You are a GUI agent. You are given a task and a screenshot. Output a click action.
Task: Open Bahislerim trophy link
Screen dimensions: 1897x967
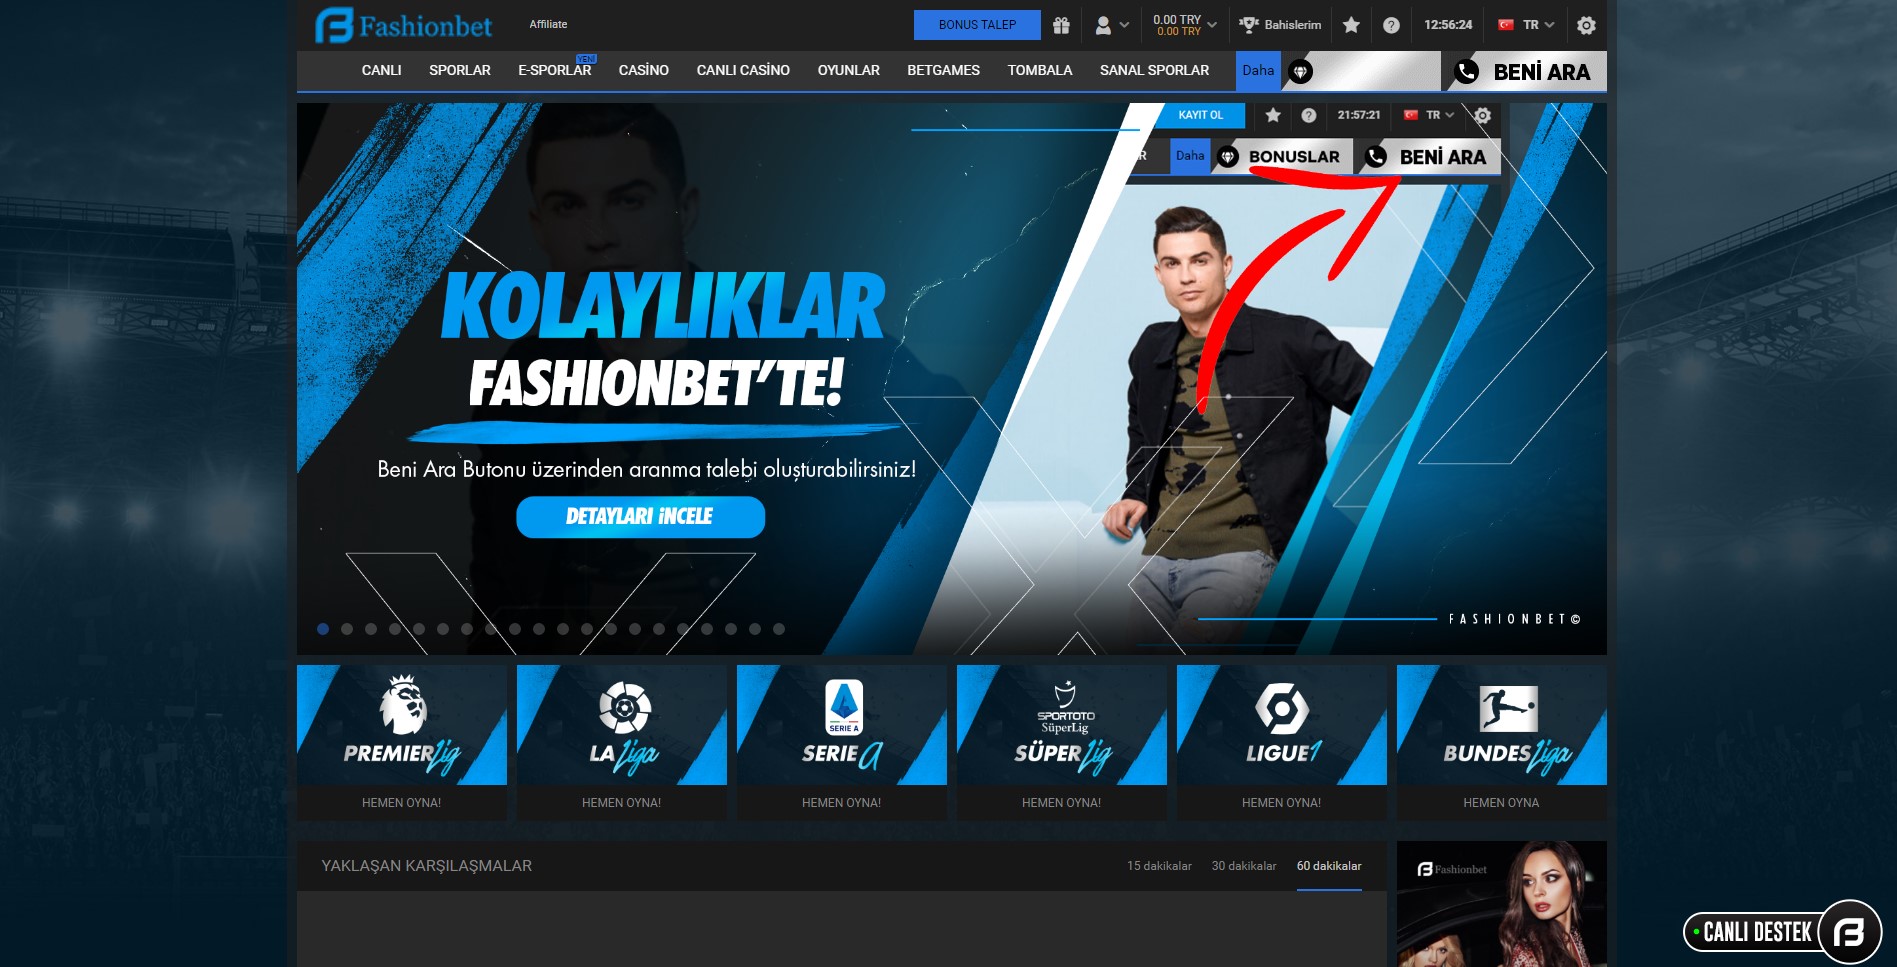pos(1280,25)
